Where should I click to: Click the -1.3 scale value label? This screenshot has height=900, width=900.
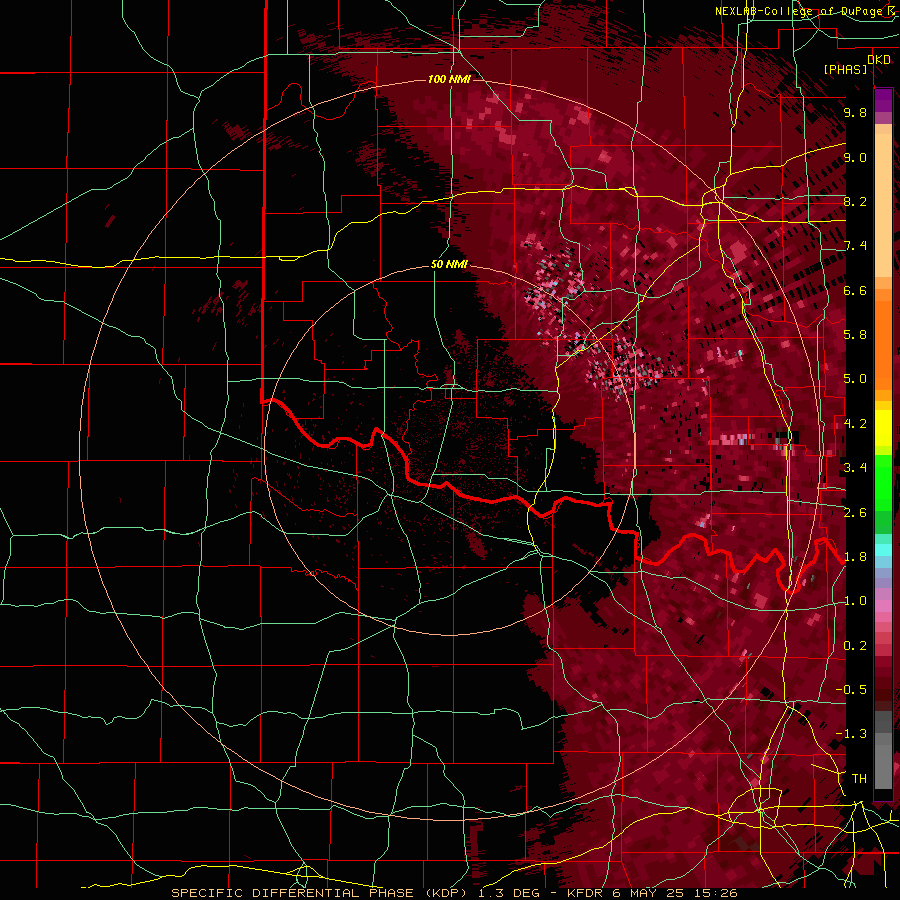click(852, 734)
